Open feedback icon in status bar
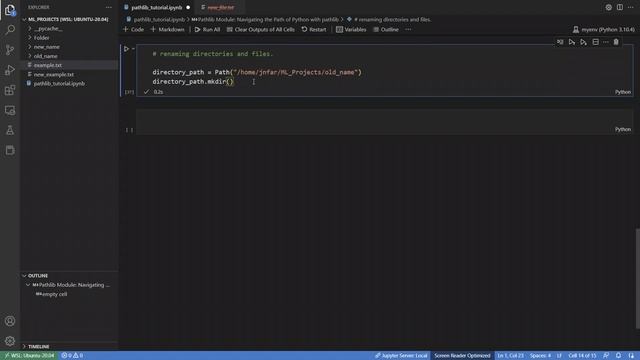 point(606,356)
